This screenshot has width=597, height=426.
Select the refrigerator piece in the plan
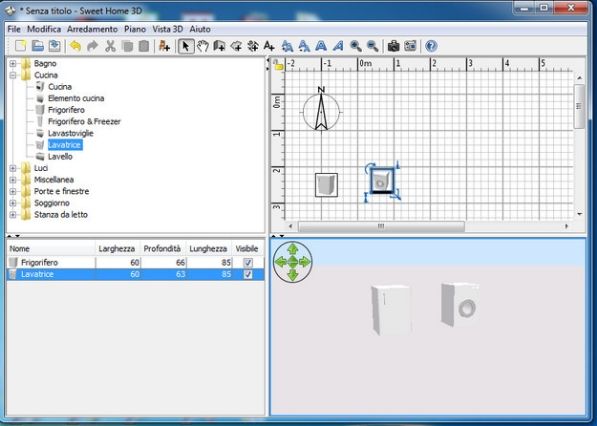click(326, 185)
